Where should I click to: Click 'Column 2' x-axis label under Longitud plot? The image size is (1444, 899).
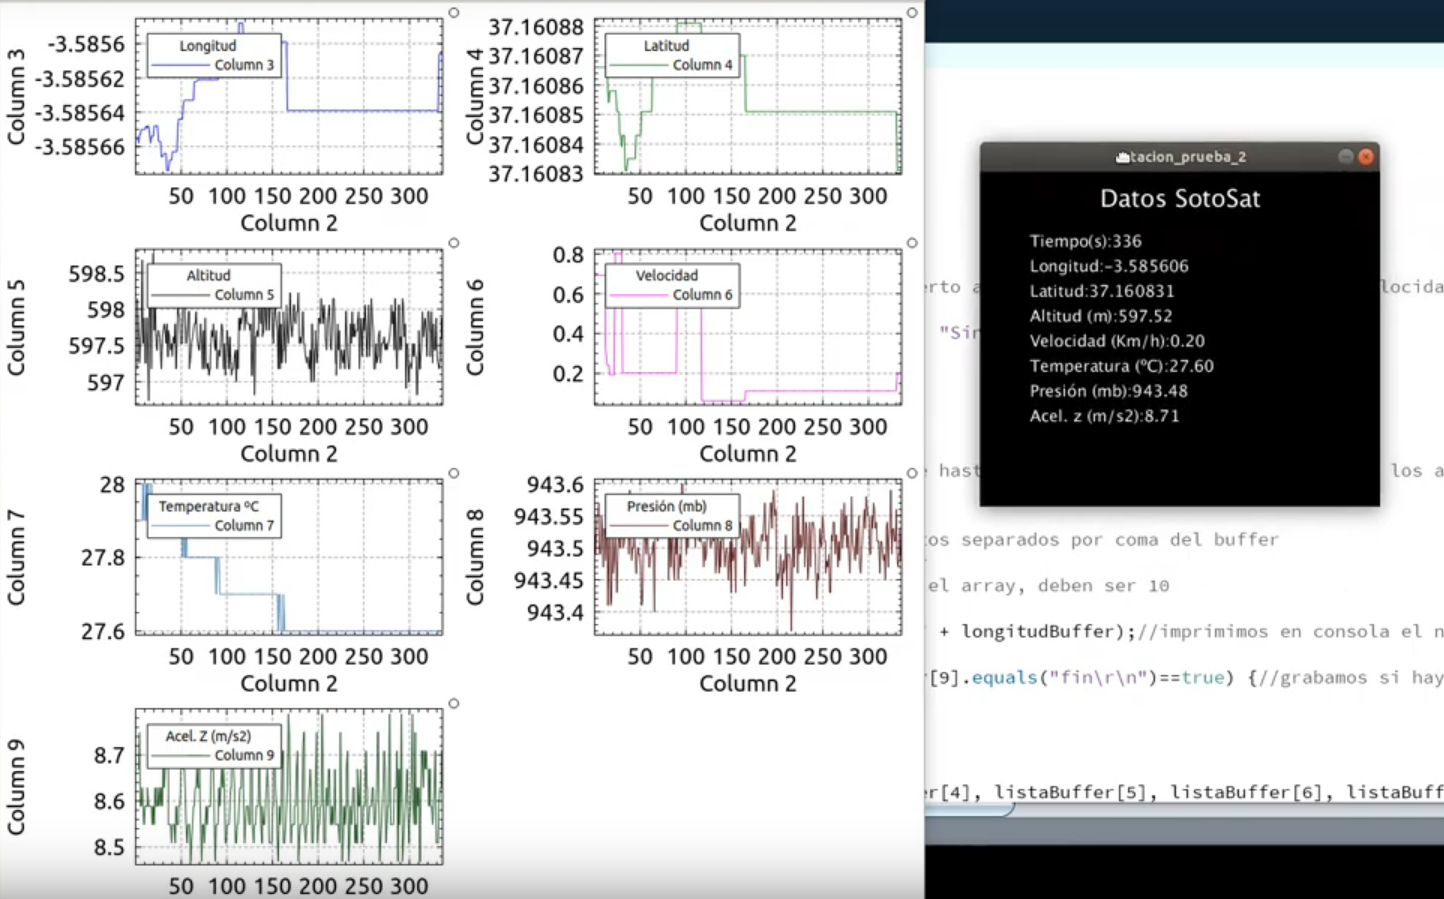click(x=289, y=223)
